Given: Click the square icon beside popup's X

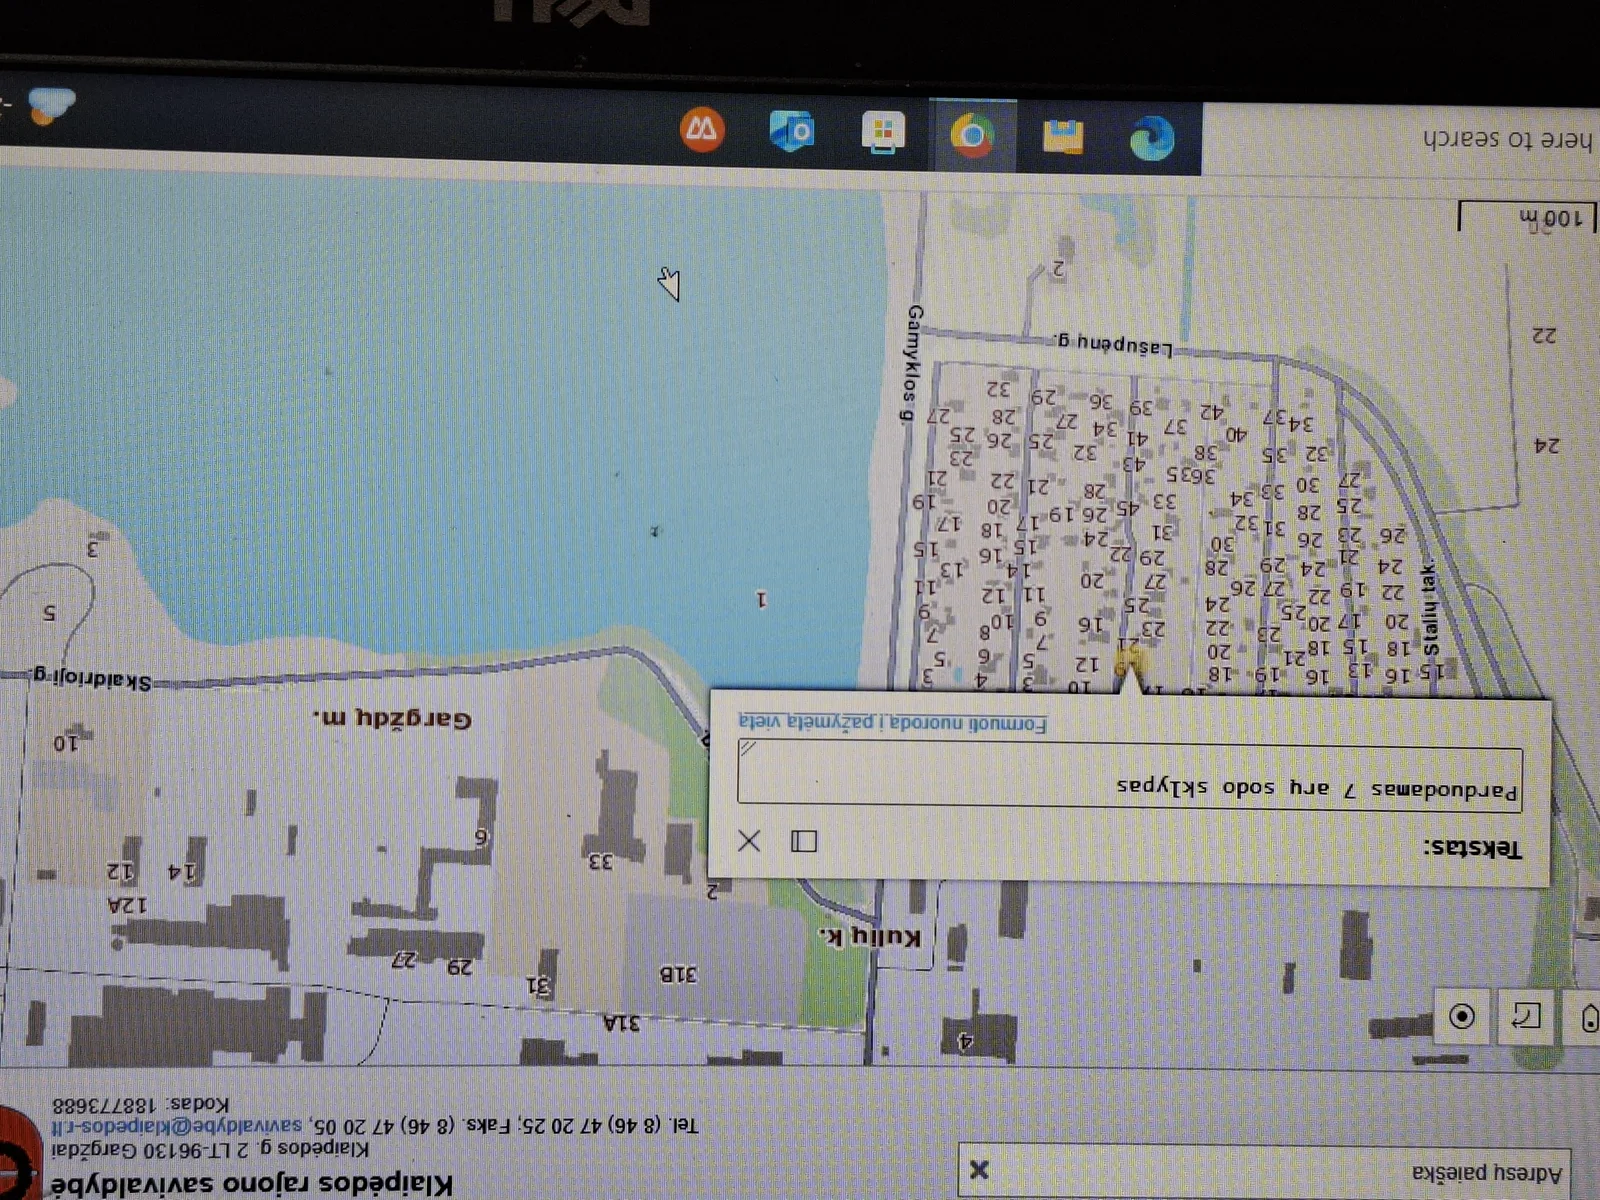Looking at the screenshot, I should point(804,841).
